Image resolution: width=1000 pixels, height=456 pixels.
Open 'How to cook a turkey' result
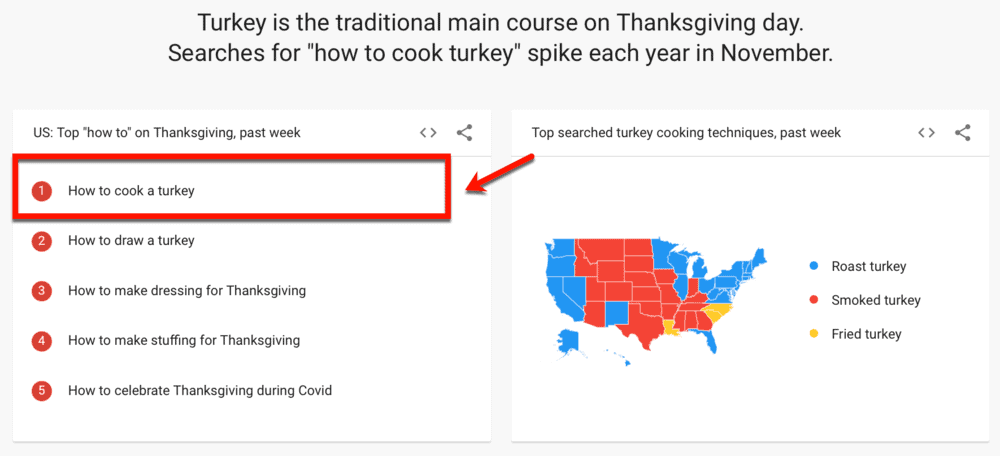coord(131,190)
